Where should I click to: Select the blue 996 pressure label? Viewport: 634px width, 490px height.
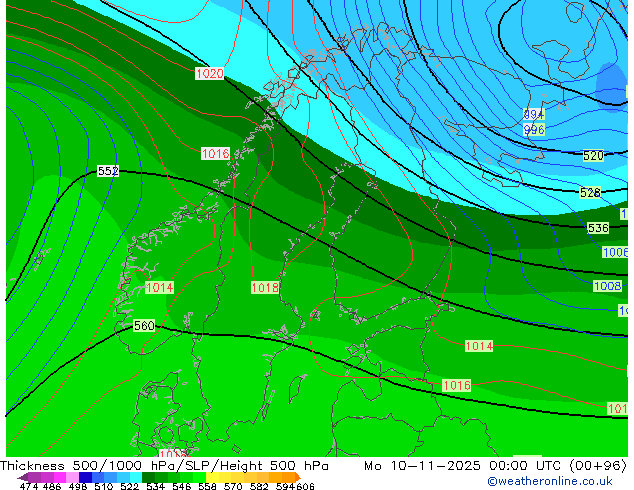coord(534,130)
